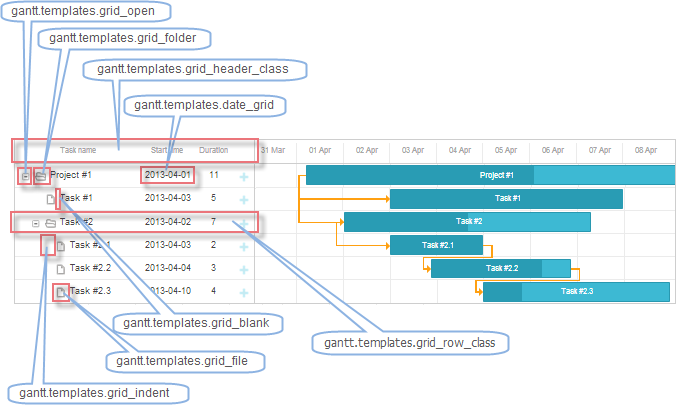Screen dimensions: 676x405
Task: Click the Task #2.2 file icon
Action: pos(61,268)
